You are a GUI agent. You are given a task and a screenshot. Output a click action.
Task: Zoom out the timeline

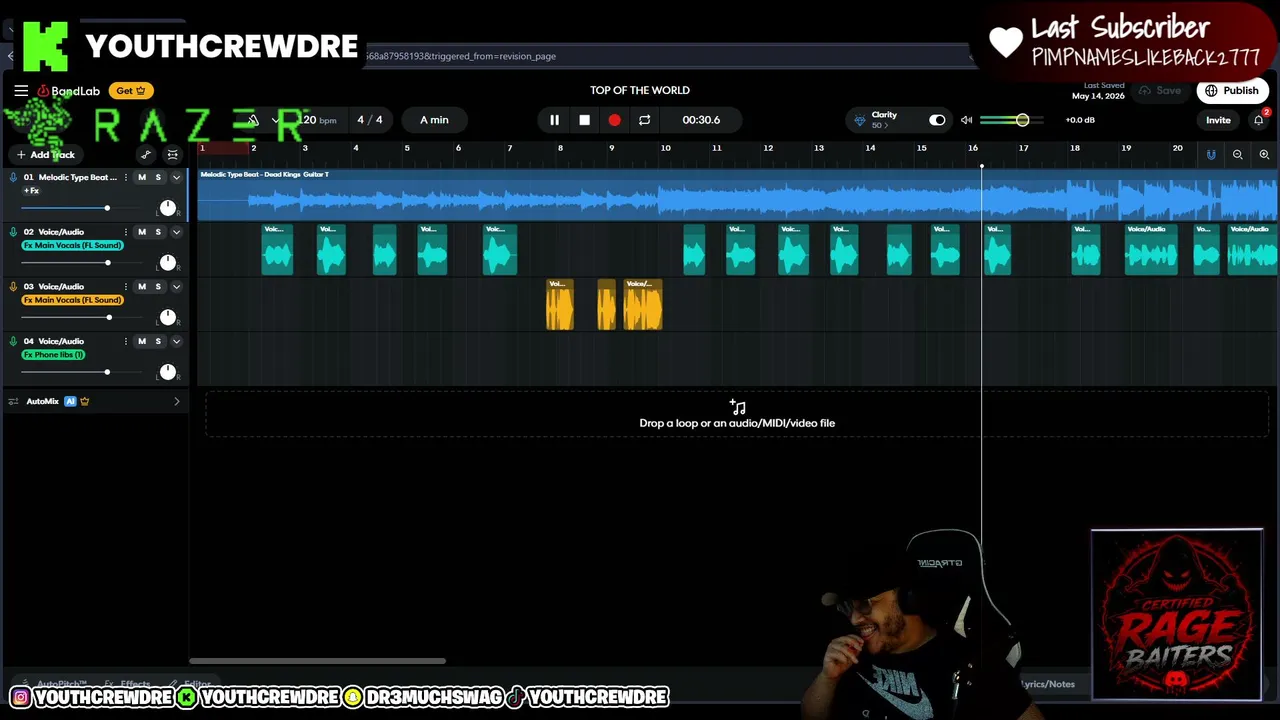[x=1238, y=155]
